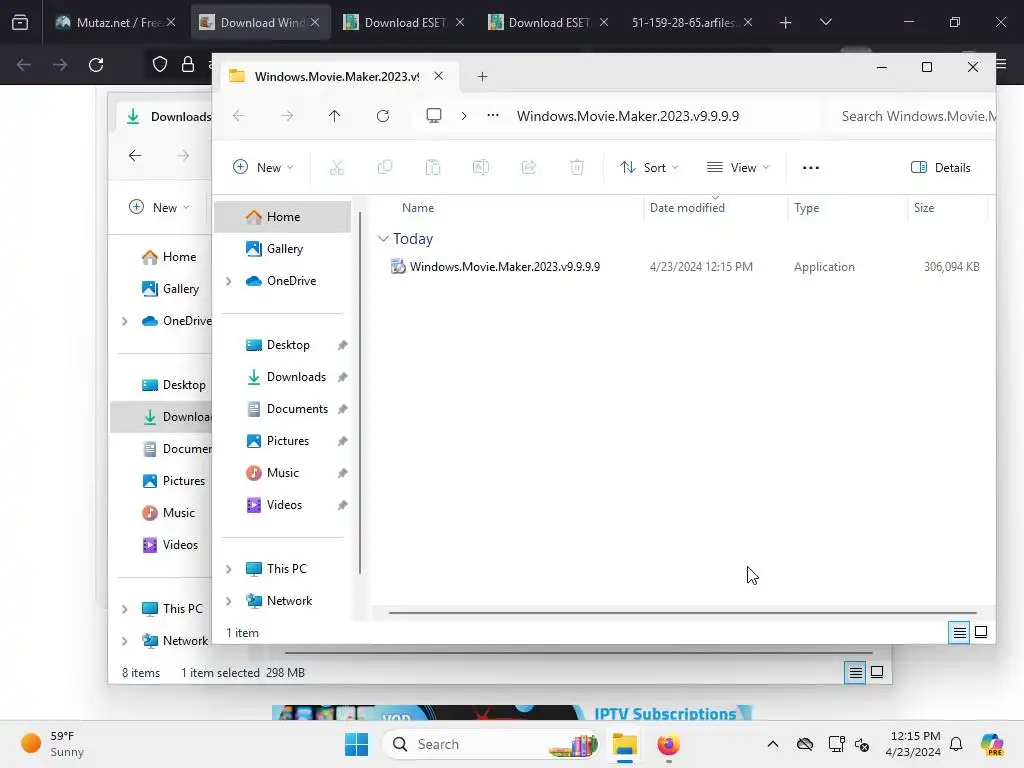Image resolution: width=1024 pixels, height=768 pixels.
Task: Reload the page in Firefox
Action: (x=96, y=65)
